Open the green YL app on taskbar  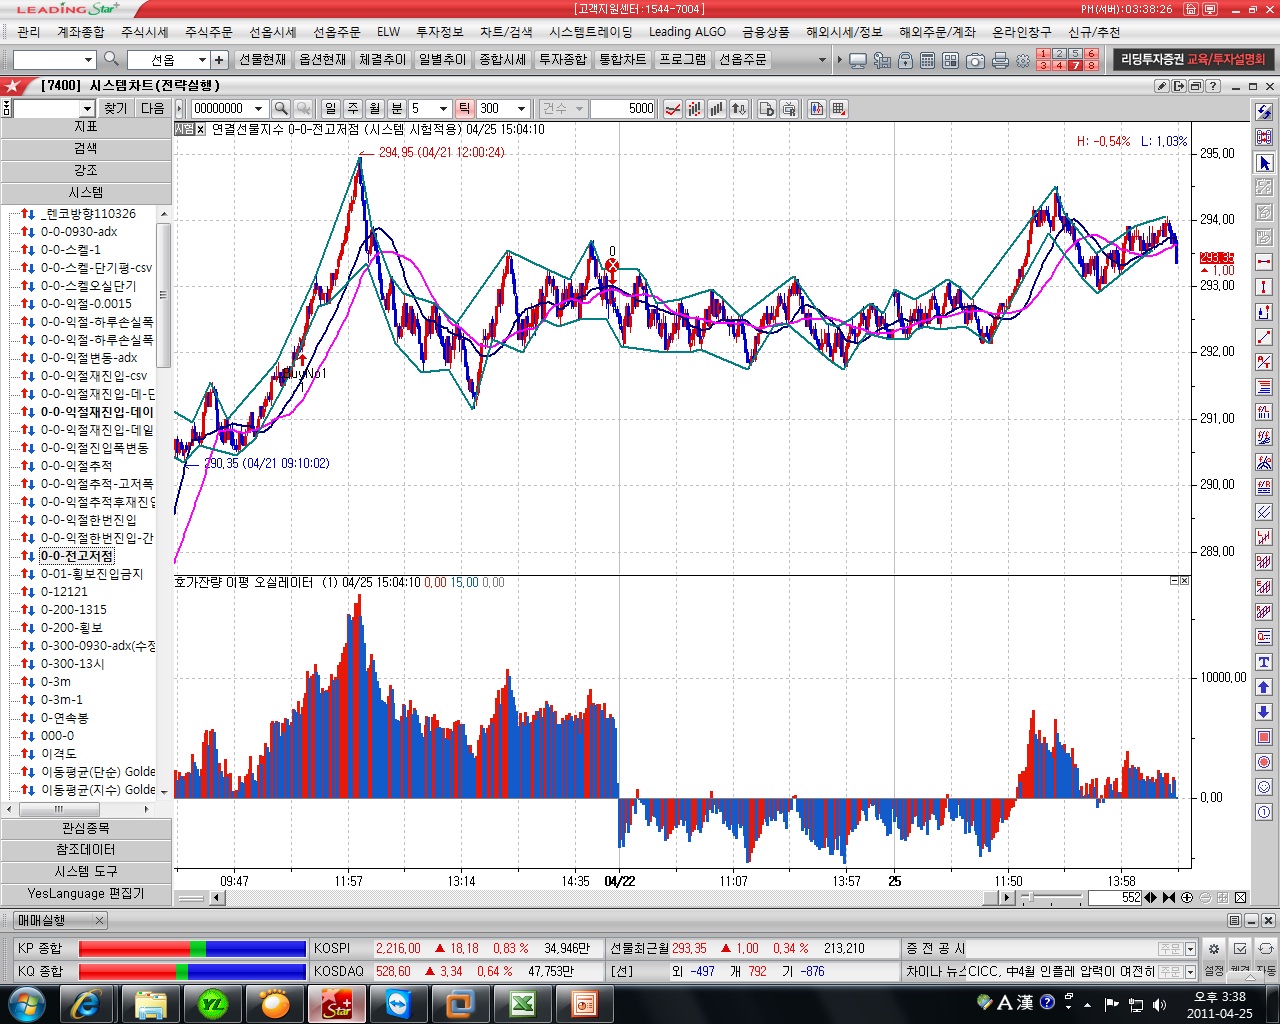212,1003
